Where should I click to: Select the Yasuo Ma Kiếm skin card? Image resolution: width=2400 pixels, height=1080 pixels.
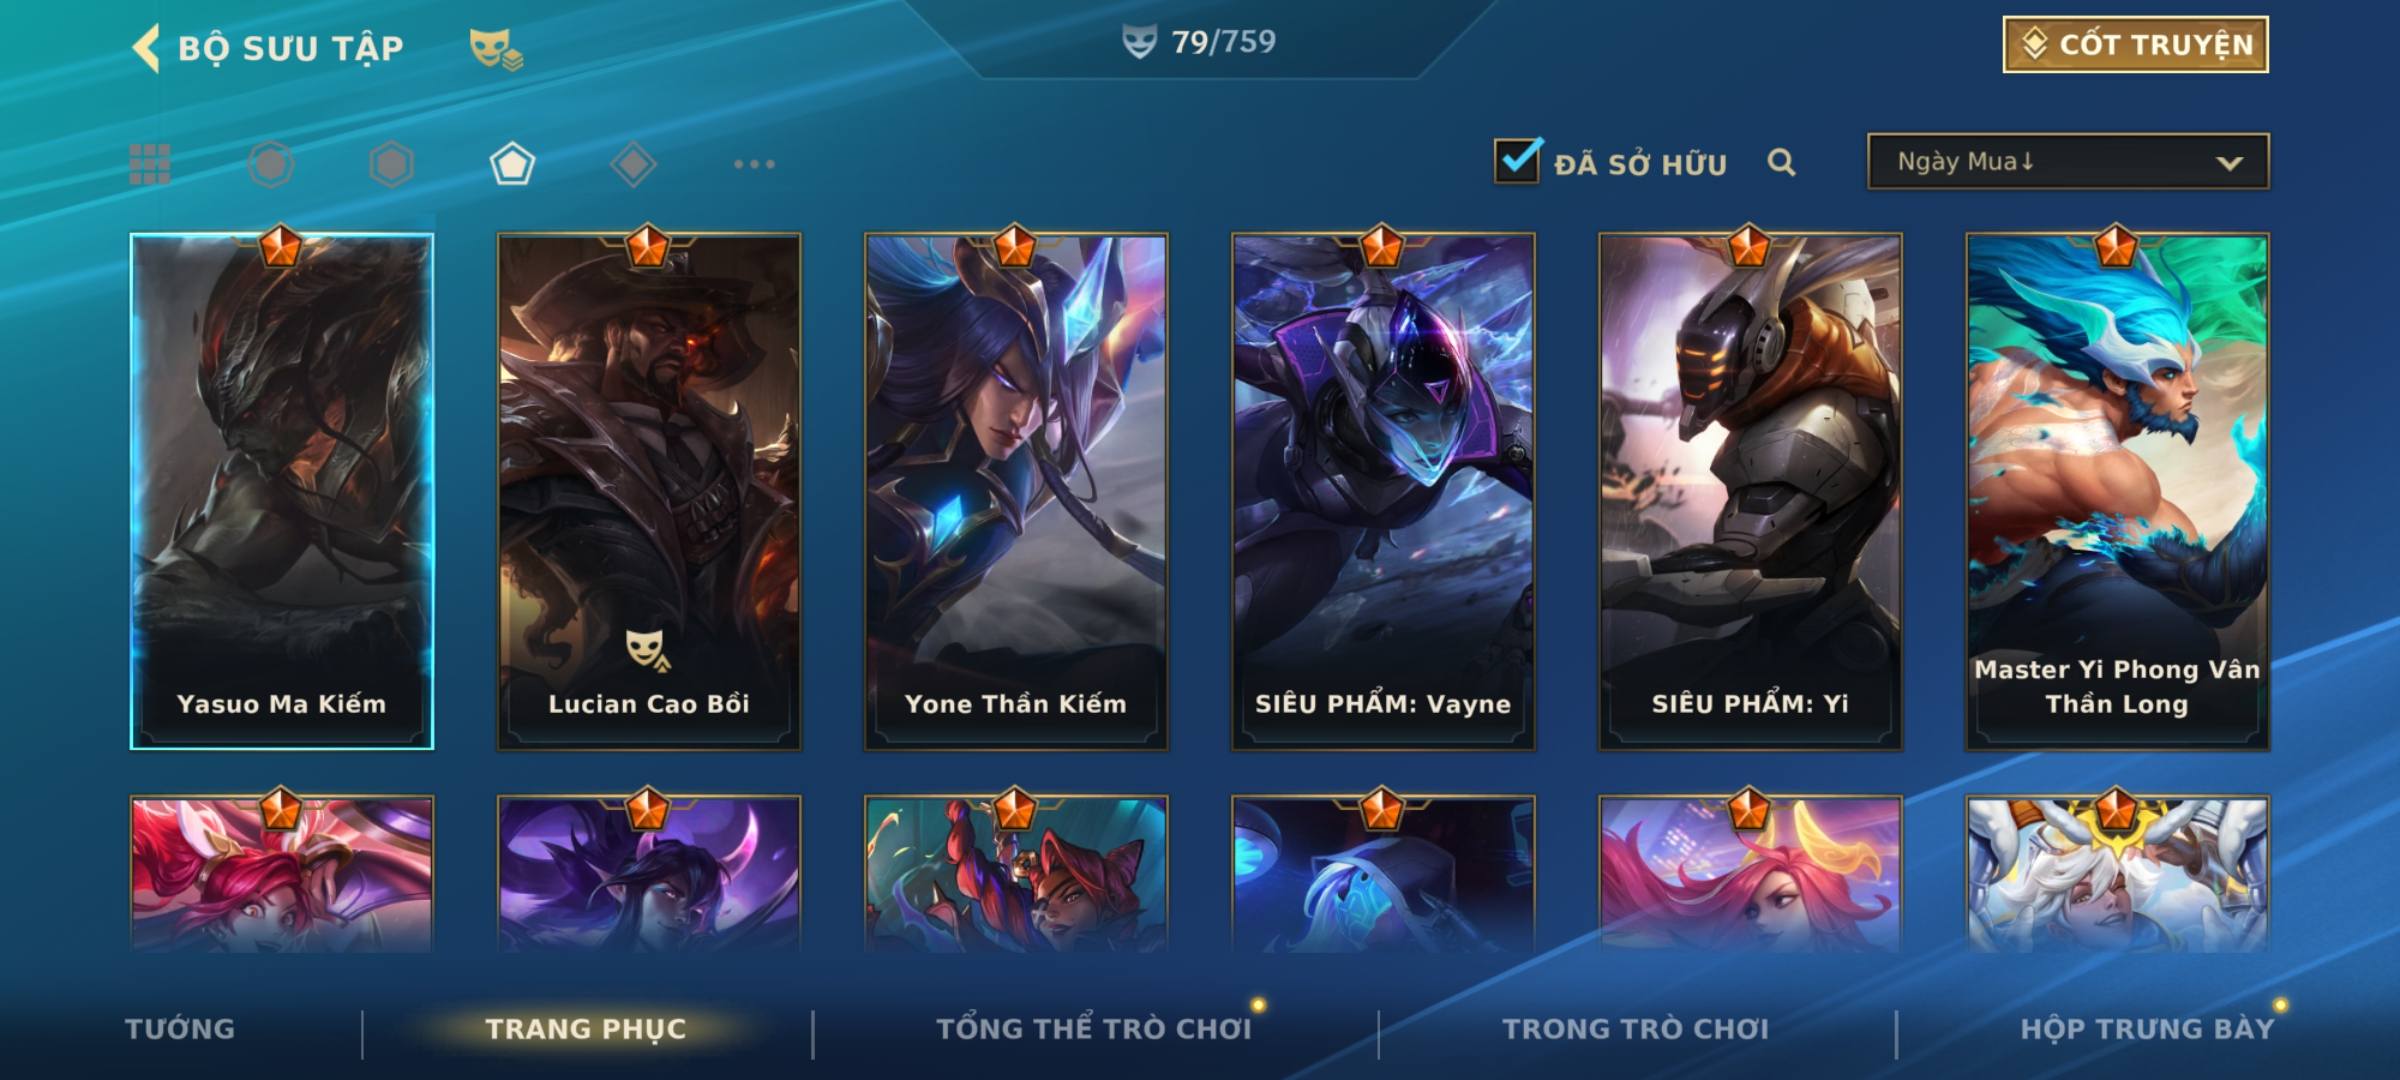(x=282, y=491)
